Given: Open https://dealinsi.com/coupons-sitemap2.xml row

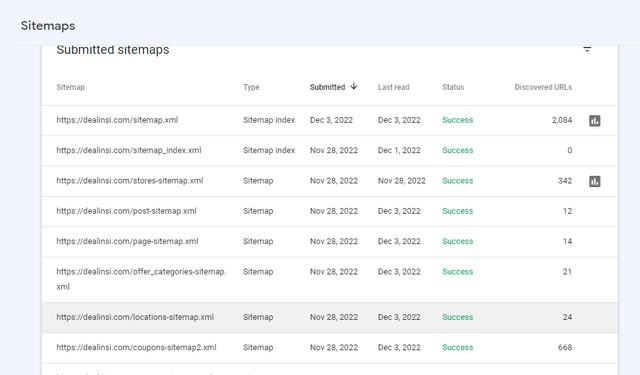Looking at the screenshot, I should click(x=330, y=348).
